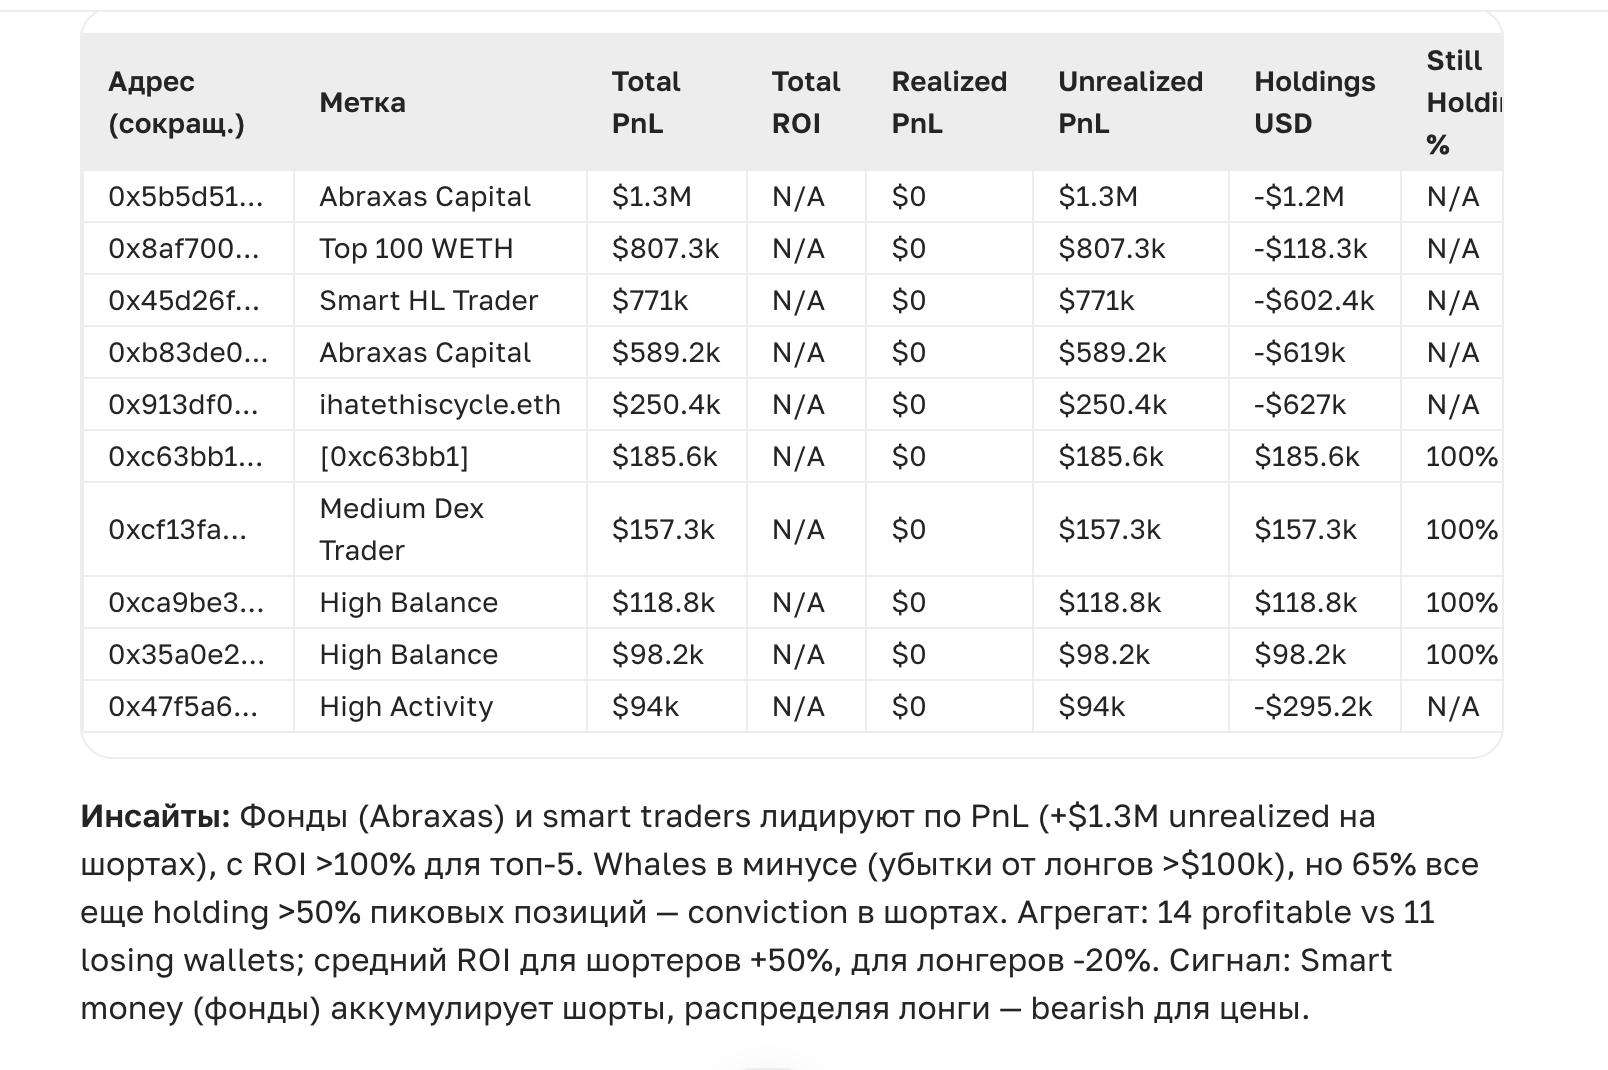
Task: Select the Top 100 WETH label cell
Action: click(x=416, y=249)
